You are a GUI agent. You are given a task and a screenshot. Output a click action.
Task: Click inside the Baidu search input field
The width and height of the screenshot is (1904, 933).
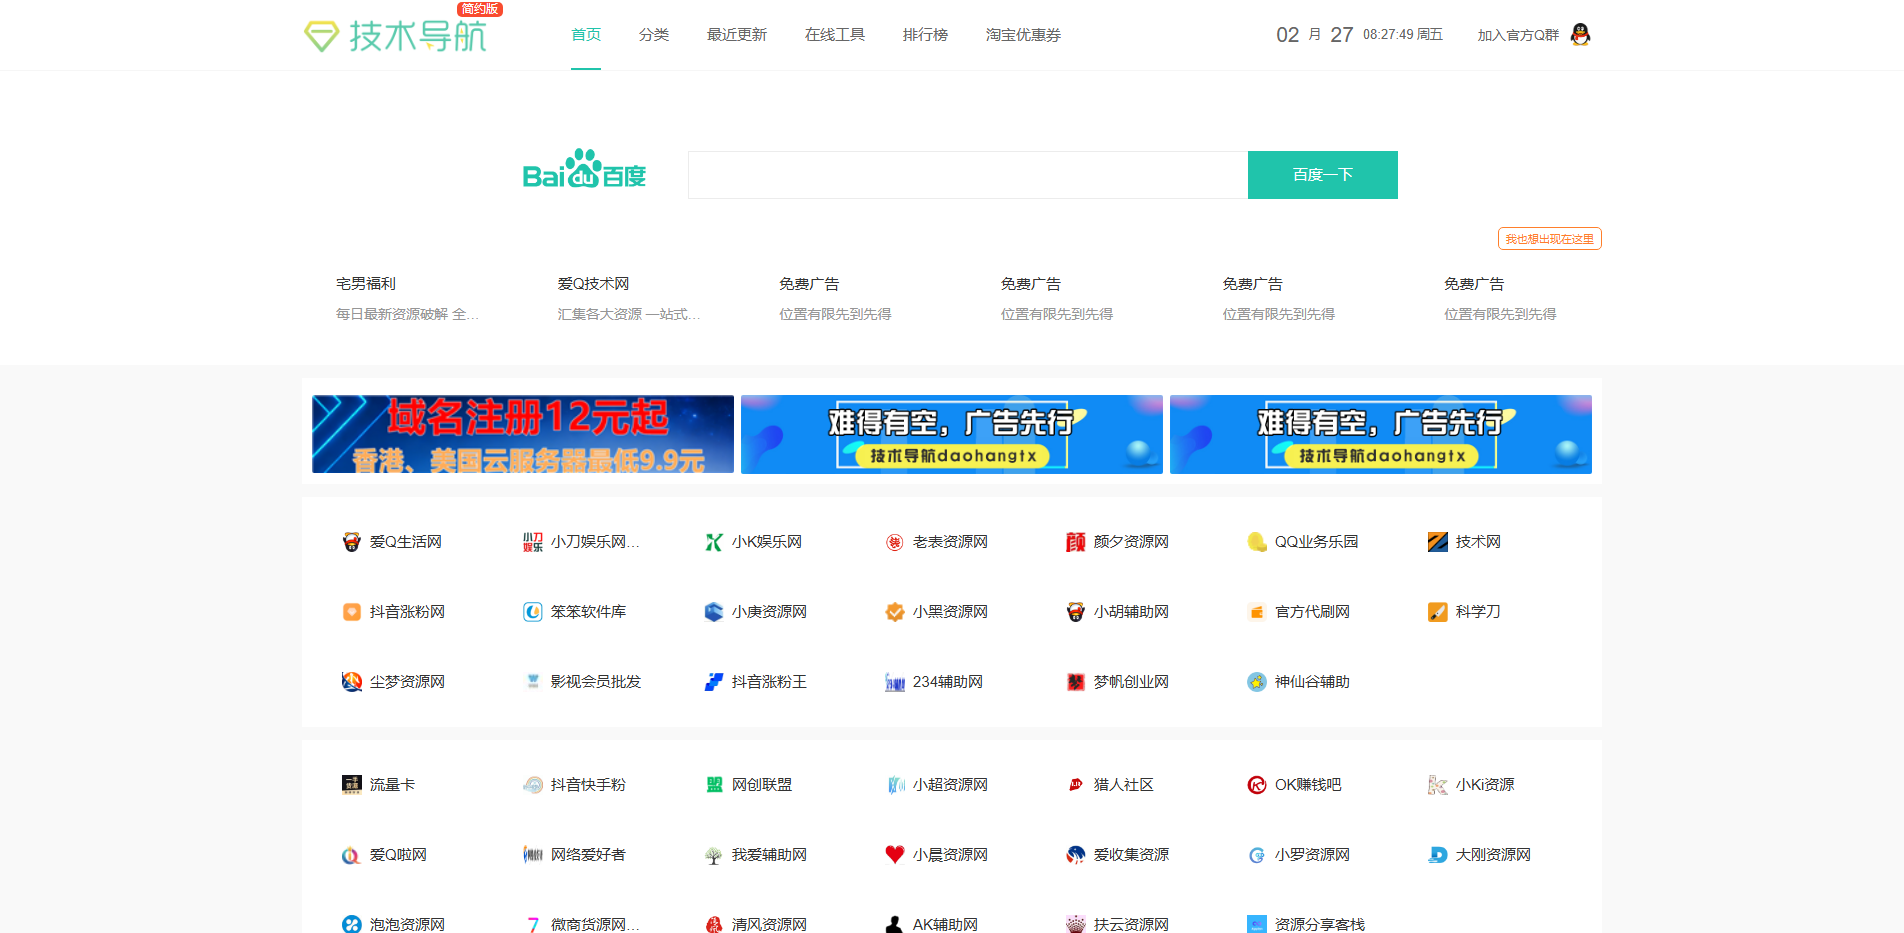(x=966, y=174)
